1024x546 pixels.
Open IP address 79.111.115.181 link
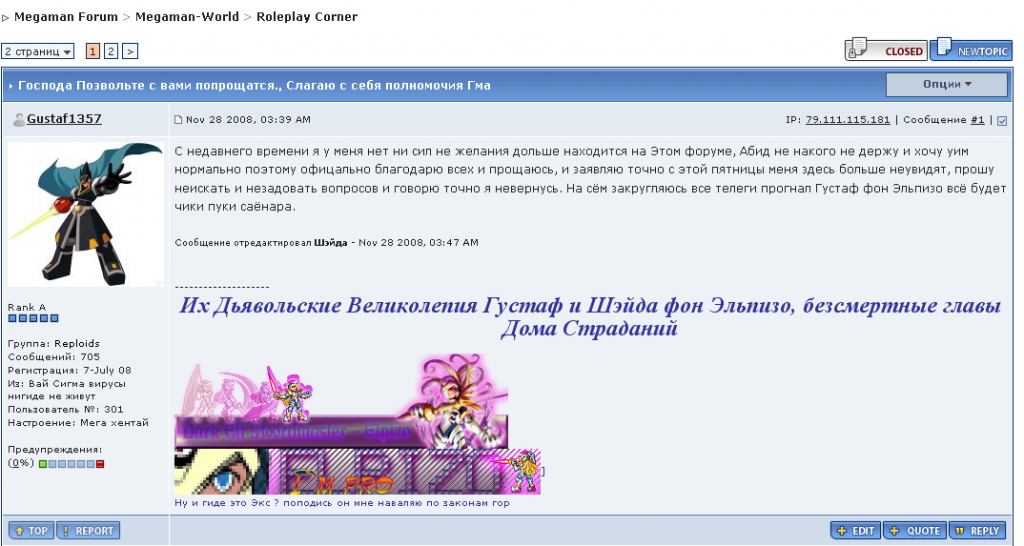[x=848, y=120]
